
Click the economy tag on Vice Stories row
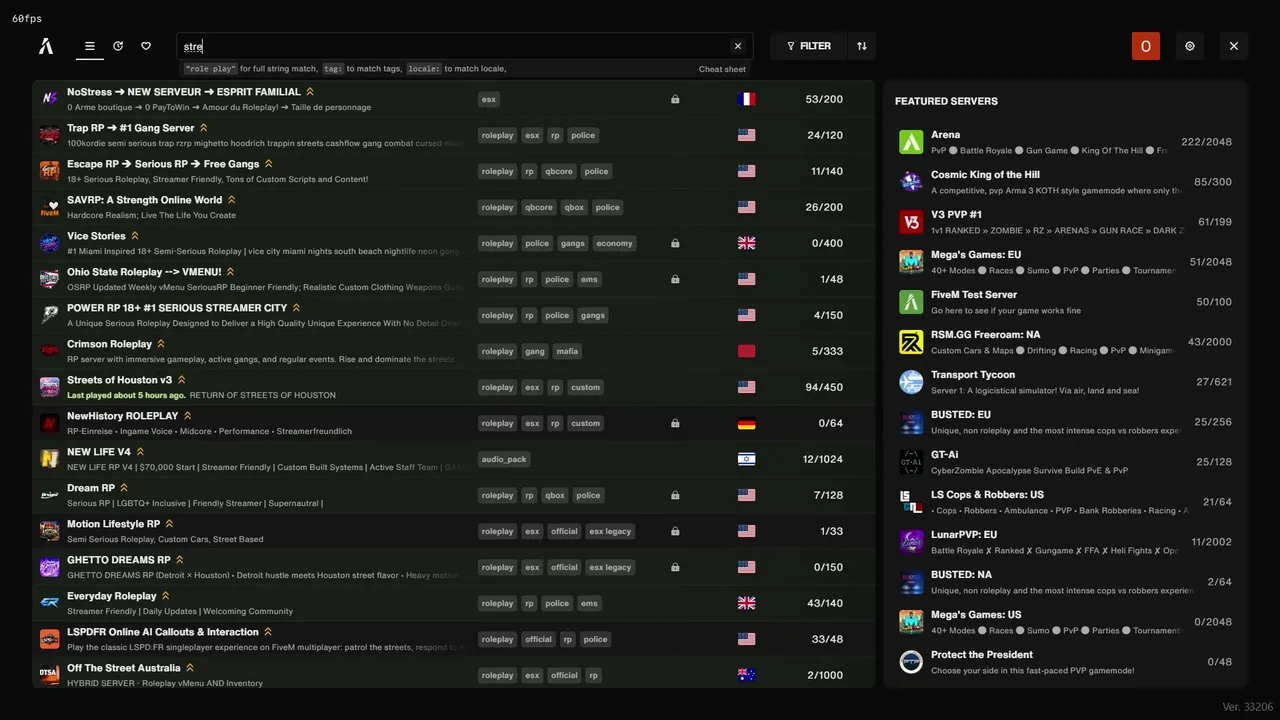(x=614, y=243)
